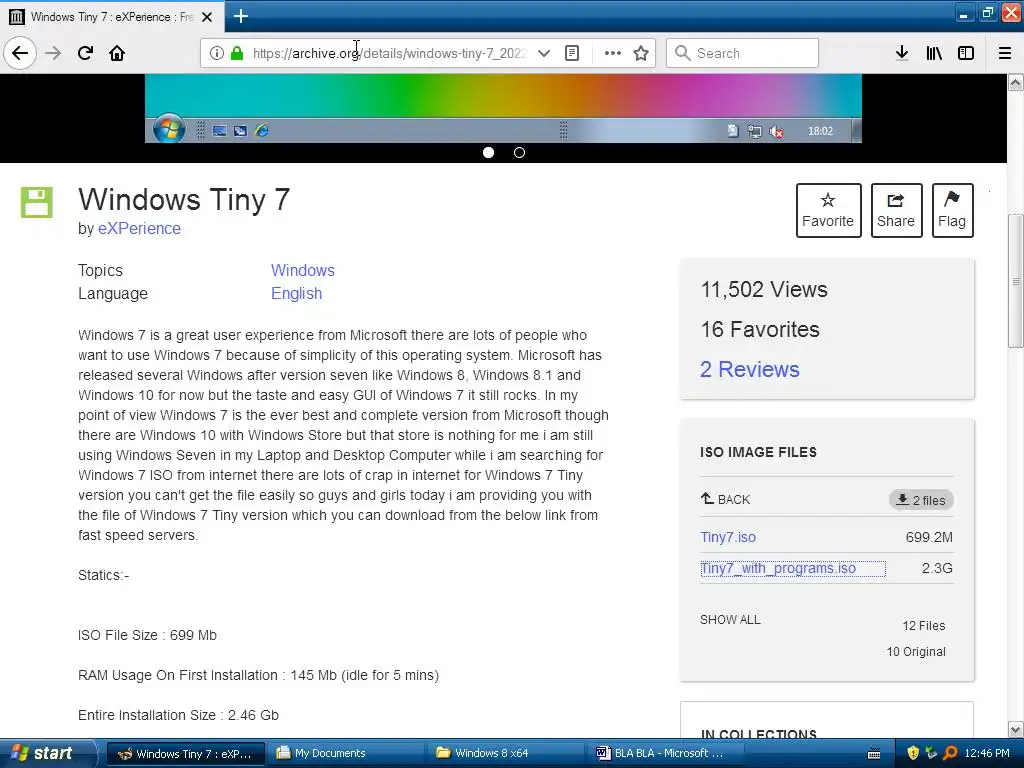Click the taskbar clock 12:46 PM

click(x=987, y=753)
